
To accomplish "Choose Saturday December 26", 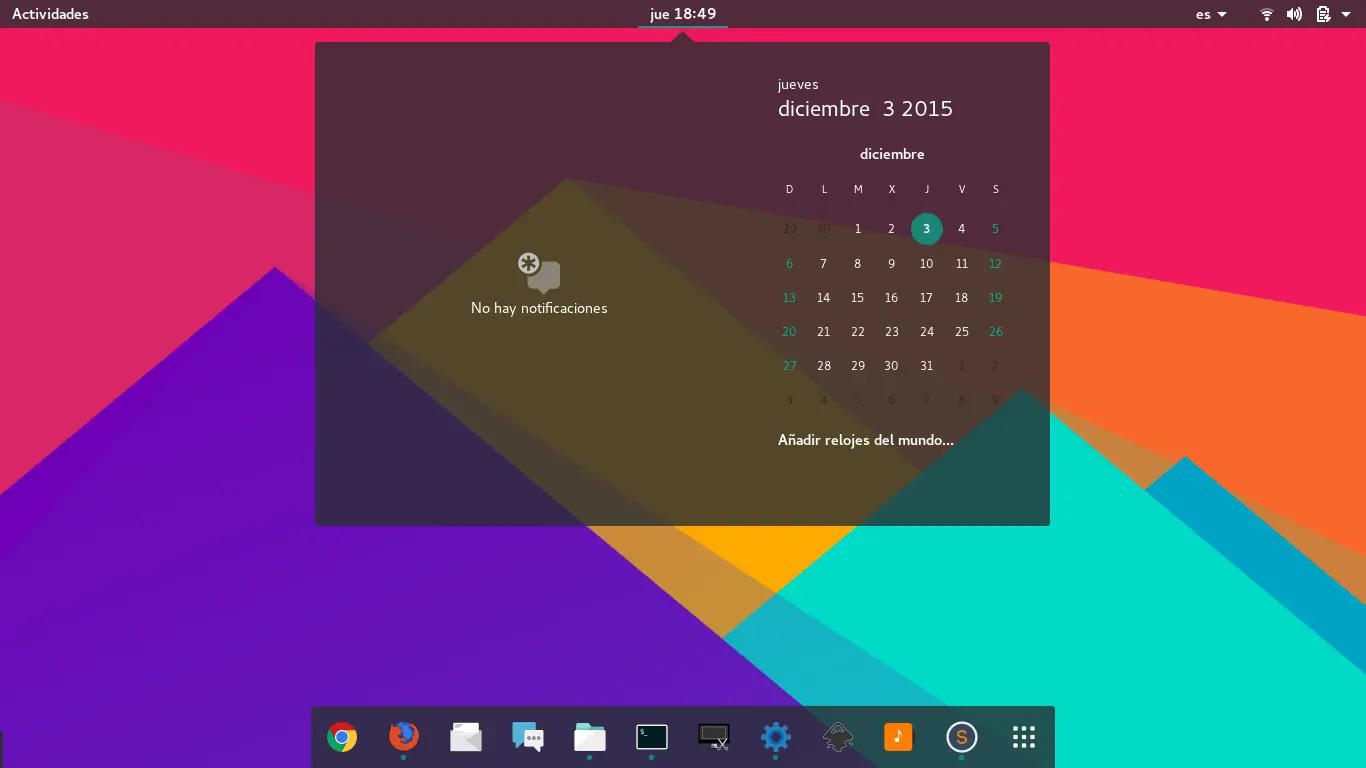I will pos(995,332).
